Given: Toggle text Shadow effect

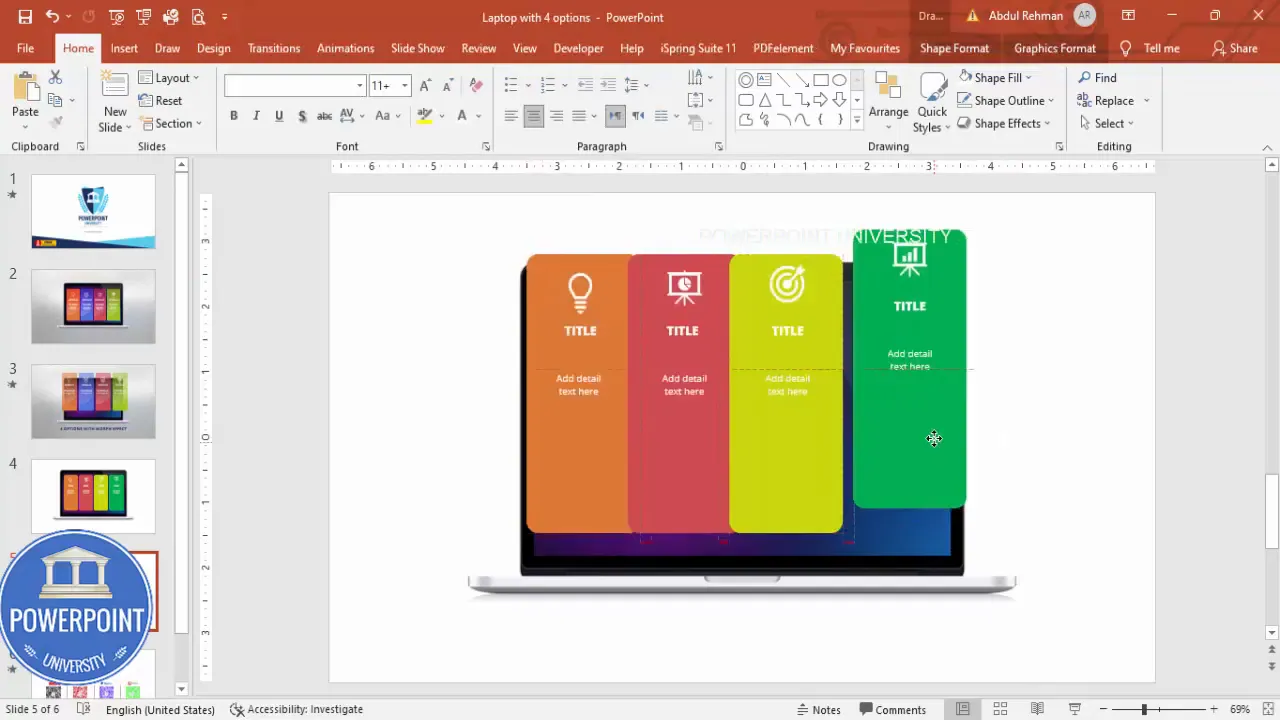Looking at the screenshot, I should pos(301,116).
